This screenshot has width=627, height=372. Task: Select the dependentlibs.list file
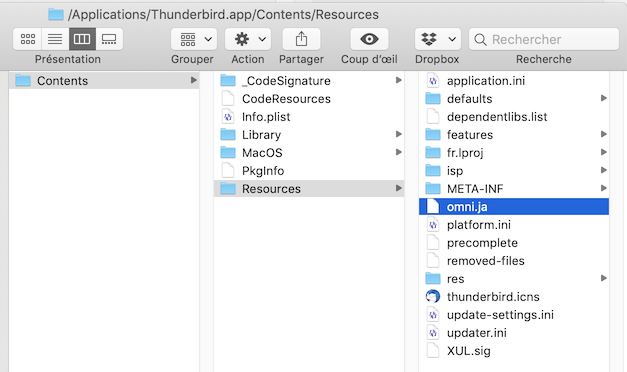point(514,117)
